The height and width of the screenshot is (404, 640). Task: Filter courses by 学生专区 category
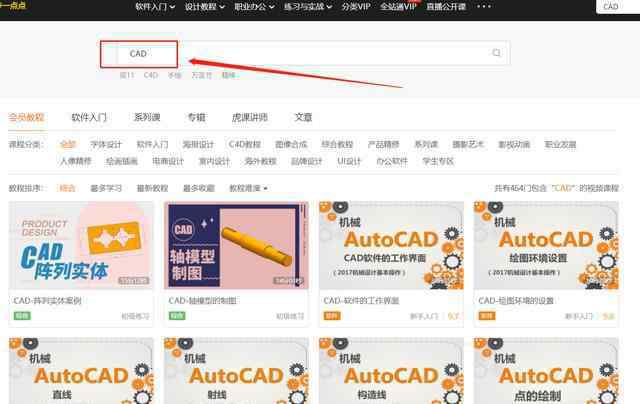438,161
